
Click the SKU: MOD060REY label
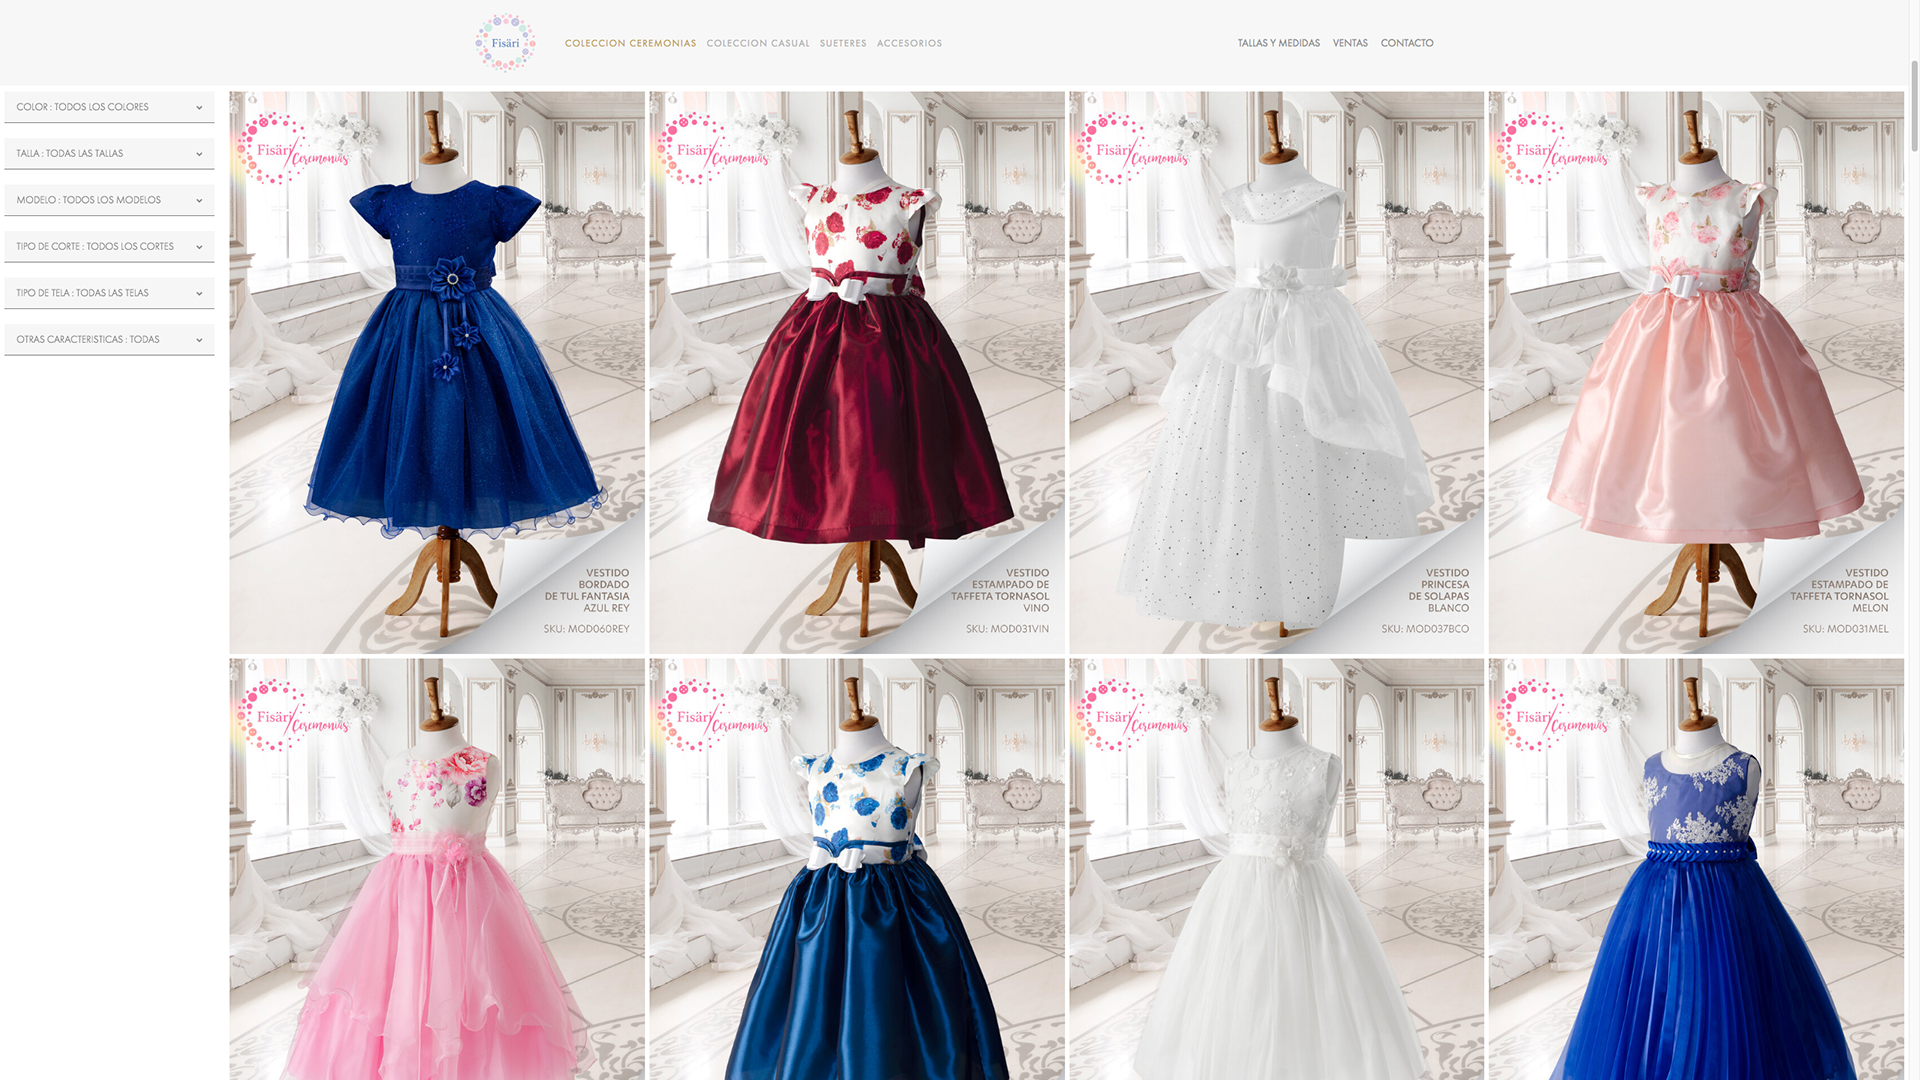tap(586, 629)
